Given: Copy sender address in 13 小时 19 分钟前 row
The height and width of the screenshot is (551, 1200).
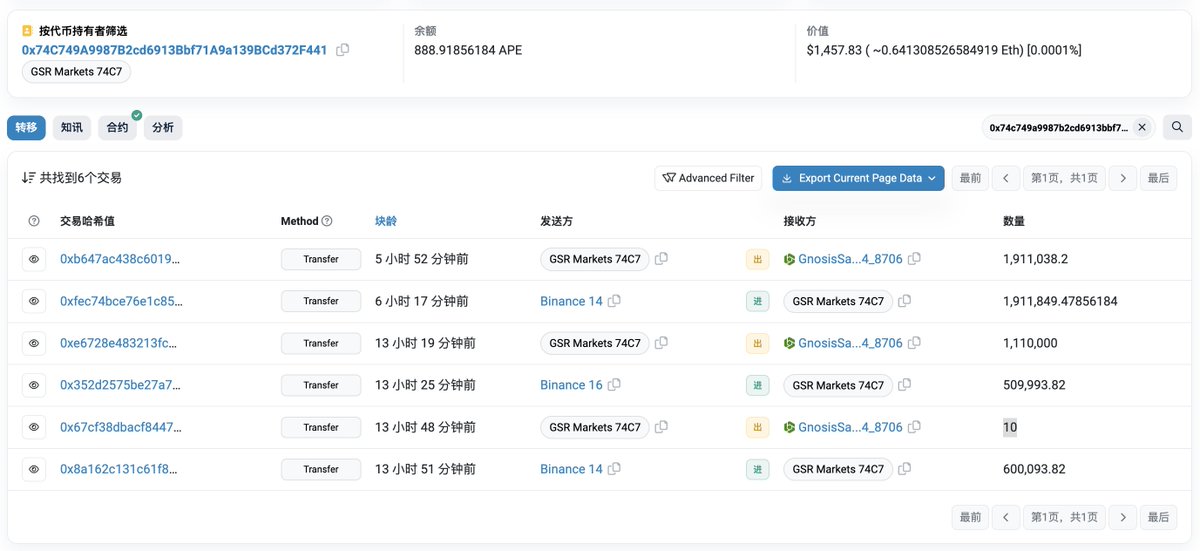Looking at the screenshot, I should click(x=661, y=343).
